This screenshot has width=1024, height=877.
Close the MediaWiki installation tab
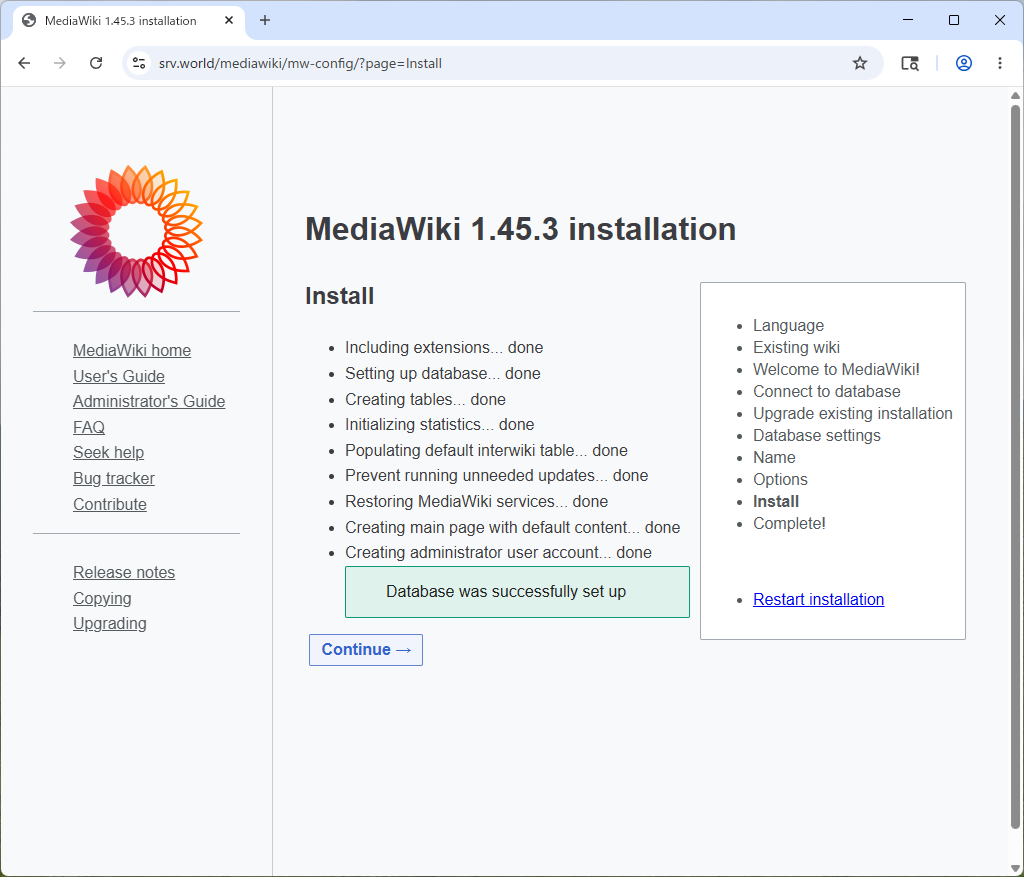(x=229, y=20)
